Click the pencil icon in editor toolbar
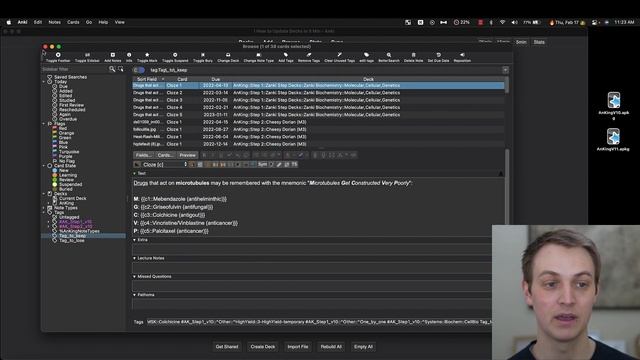Screen dimensions: 640x360 click(279, 164)
